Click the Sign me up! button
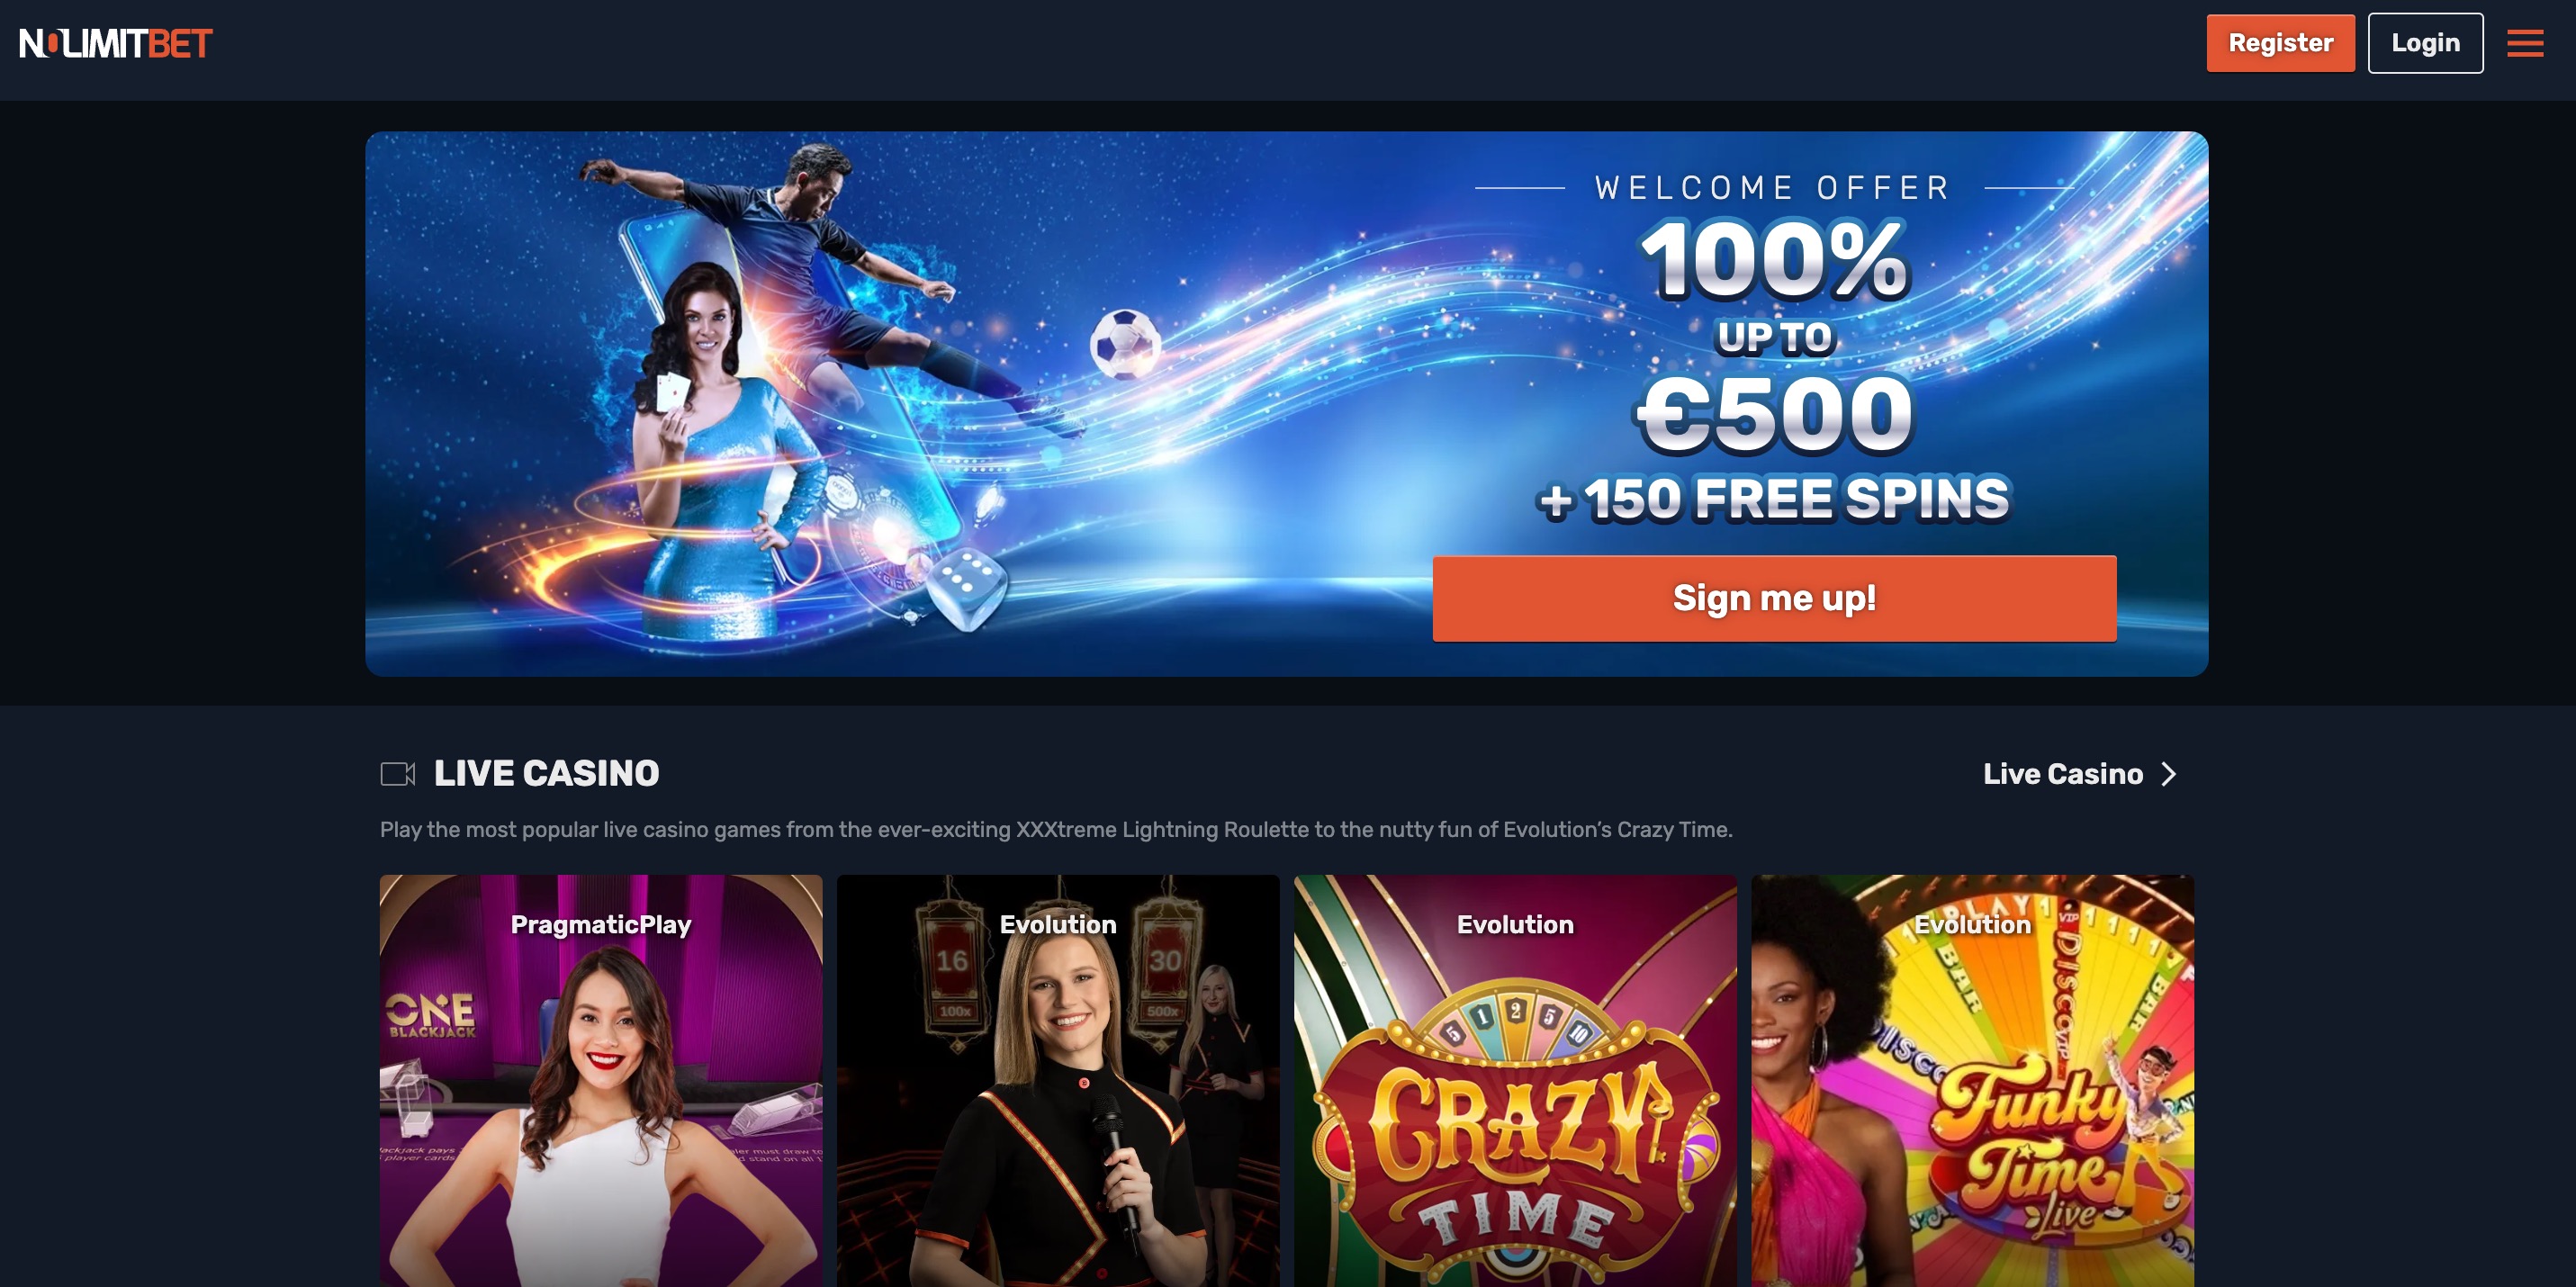This screenshot has height=1287, width=2576. [1774, 598]
